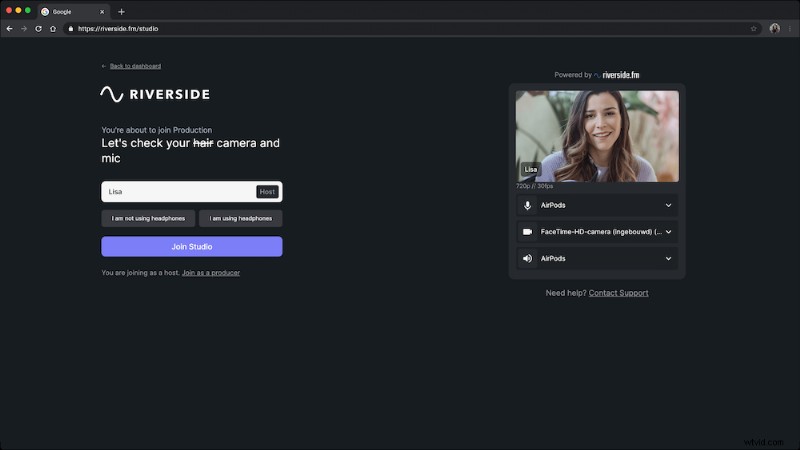Image resolution: width=800 pixels, height=450 pixels.
Task: Open the Contact Support link
Action: (x=618, y=293)
